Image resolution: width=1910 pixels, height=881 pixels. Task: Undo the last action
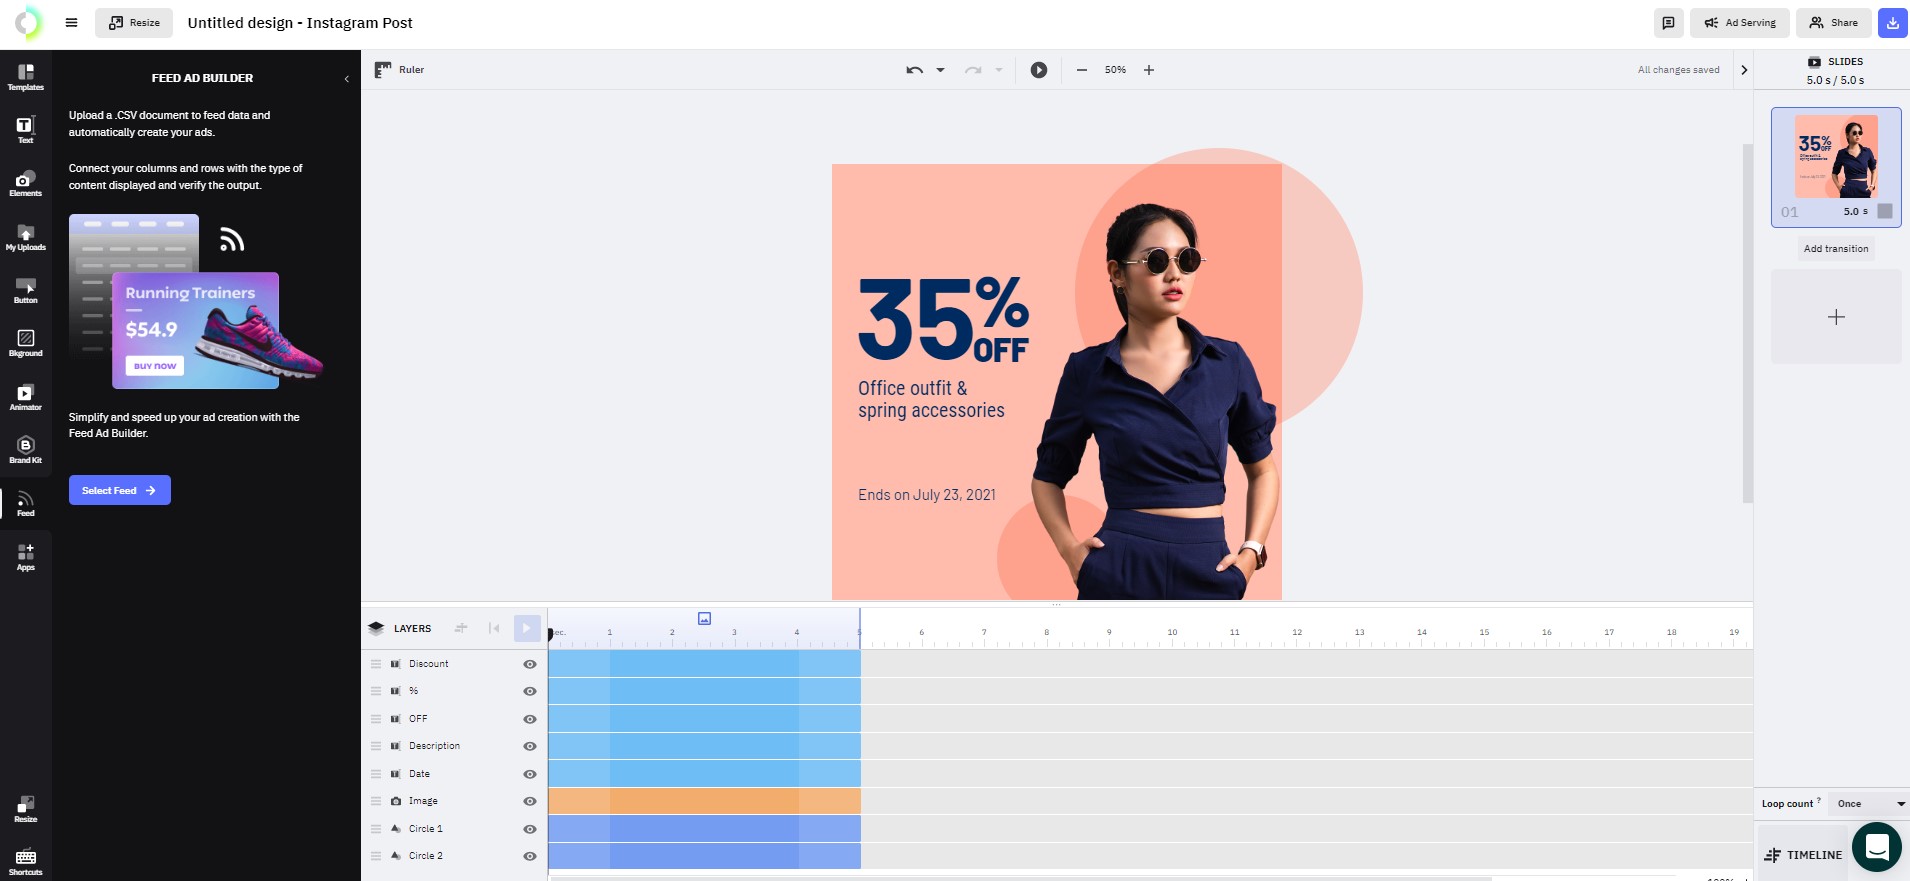[x=914, y=70]
